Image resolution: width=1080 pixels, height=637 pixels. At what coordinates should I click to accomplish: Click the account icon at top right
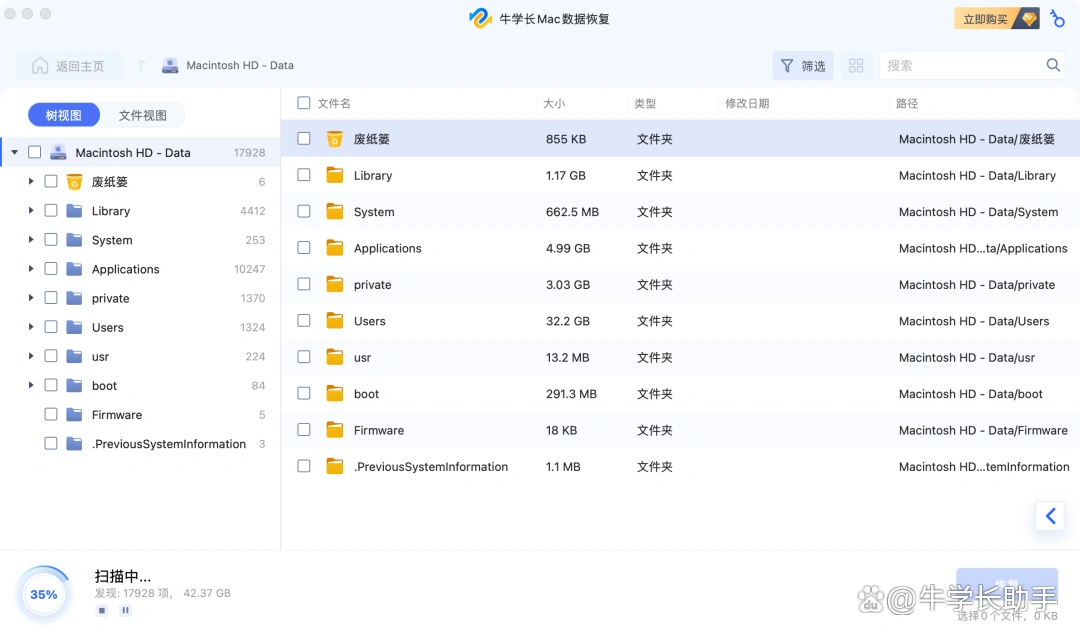[x=1057, y=18]
